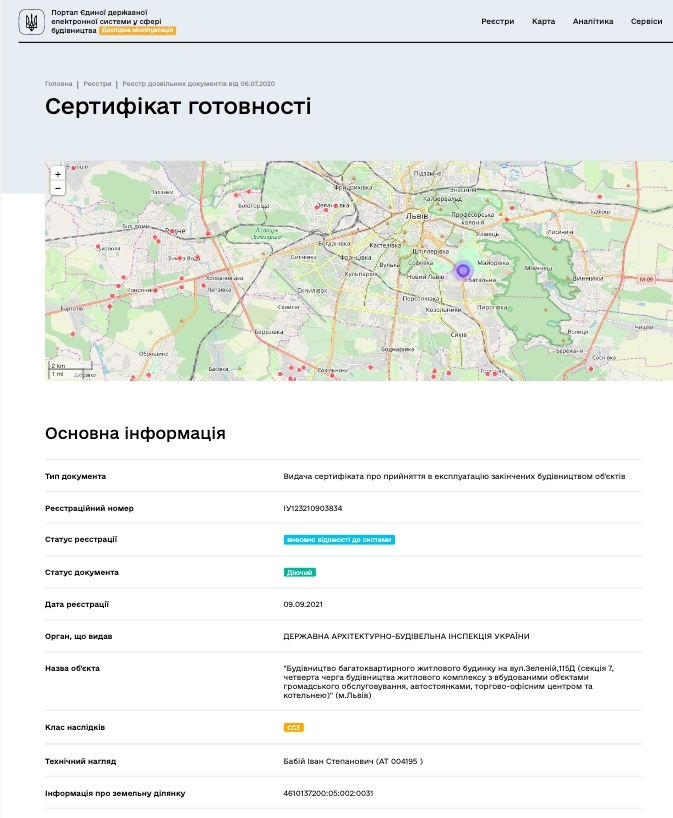Click the name Бабій Іван Степанович
The height and width of the screenshot is (818, 673).
click(328, 761)
